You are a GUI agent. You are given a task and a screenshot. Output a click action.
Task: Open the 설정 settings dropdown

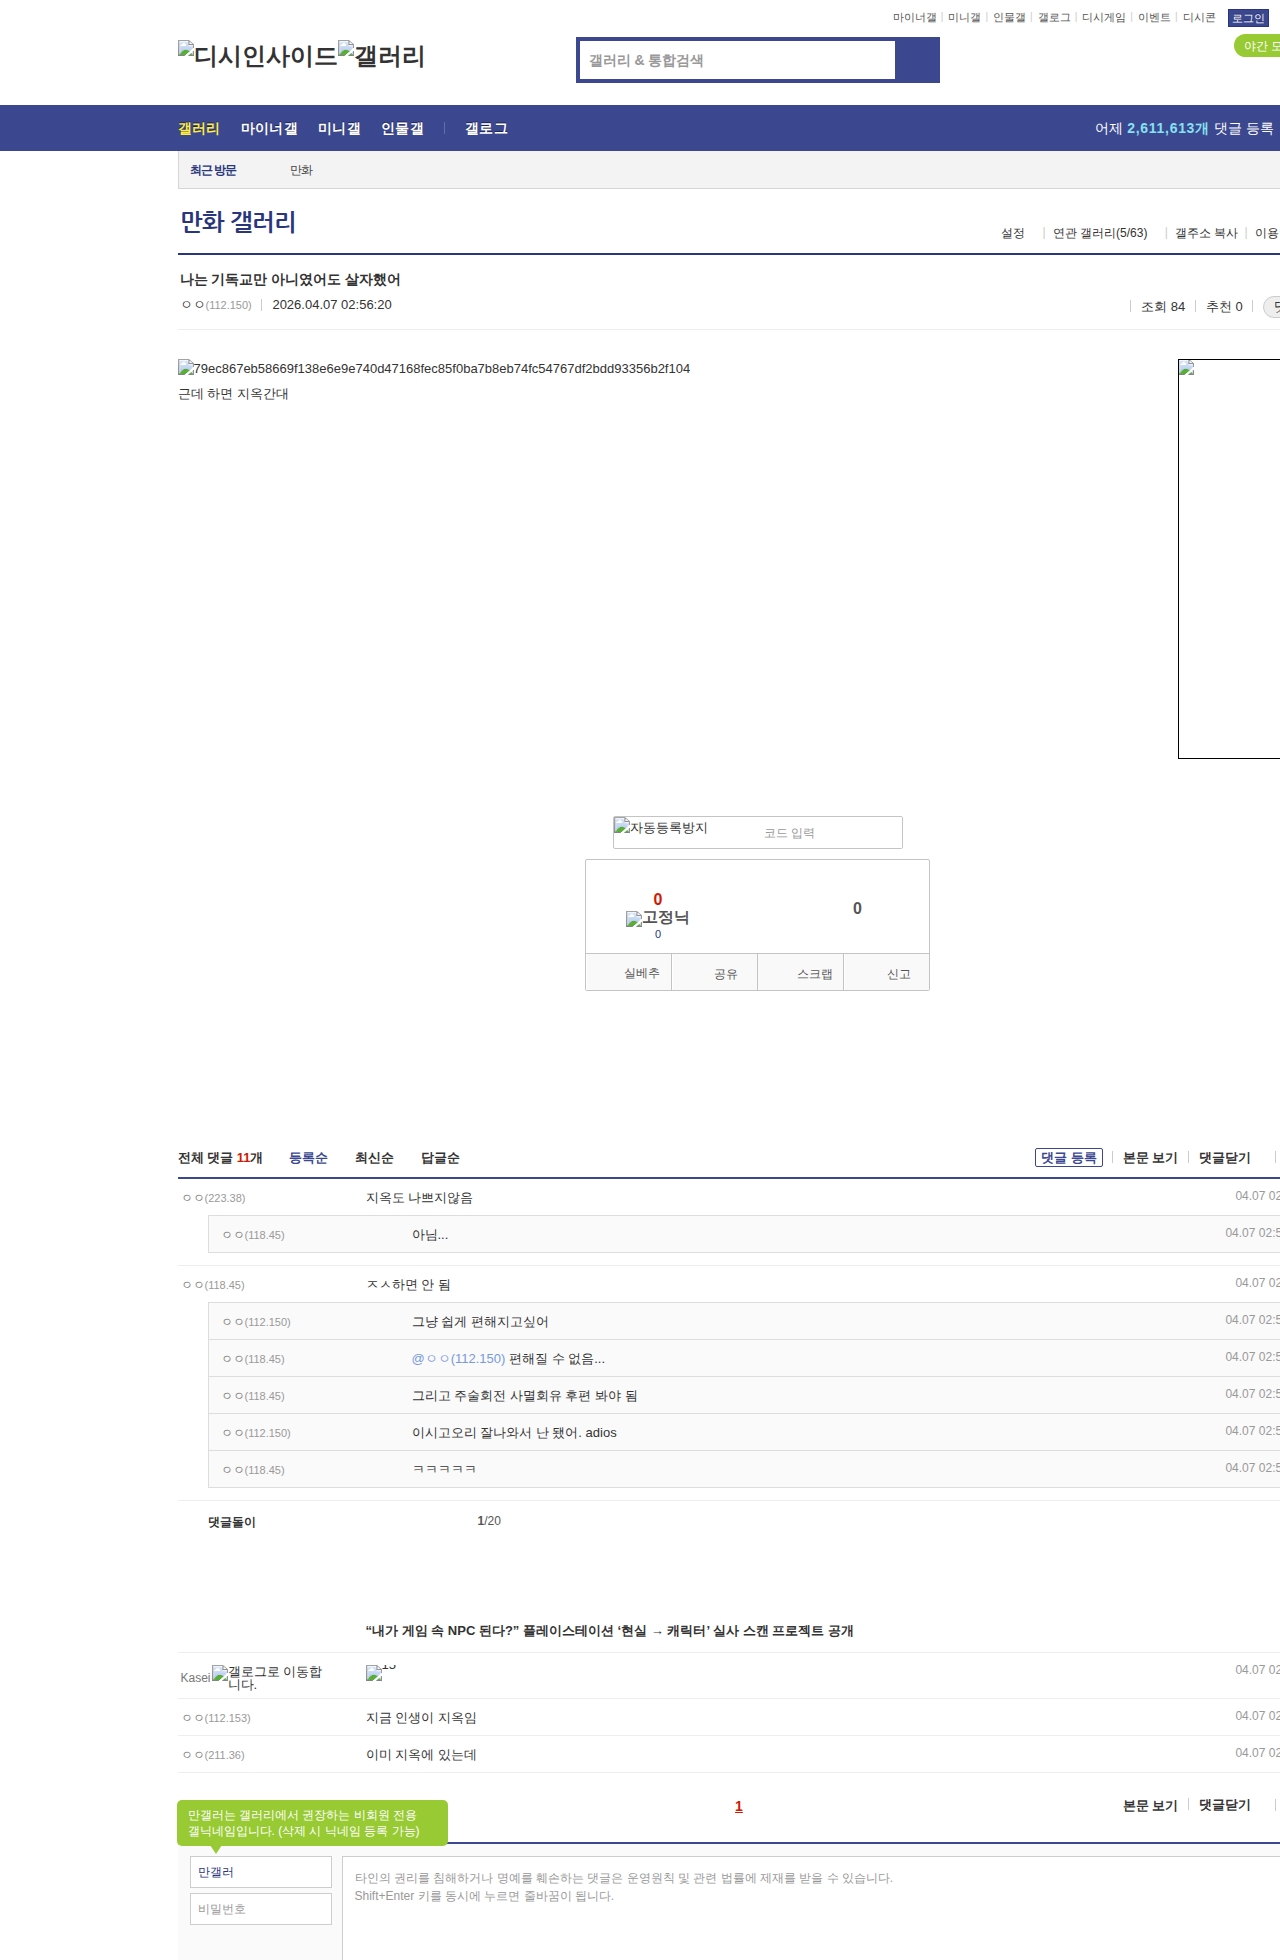[1012, 233]
